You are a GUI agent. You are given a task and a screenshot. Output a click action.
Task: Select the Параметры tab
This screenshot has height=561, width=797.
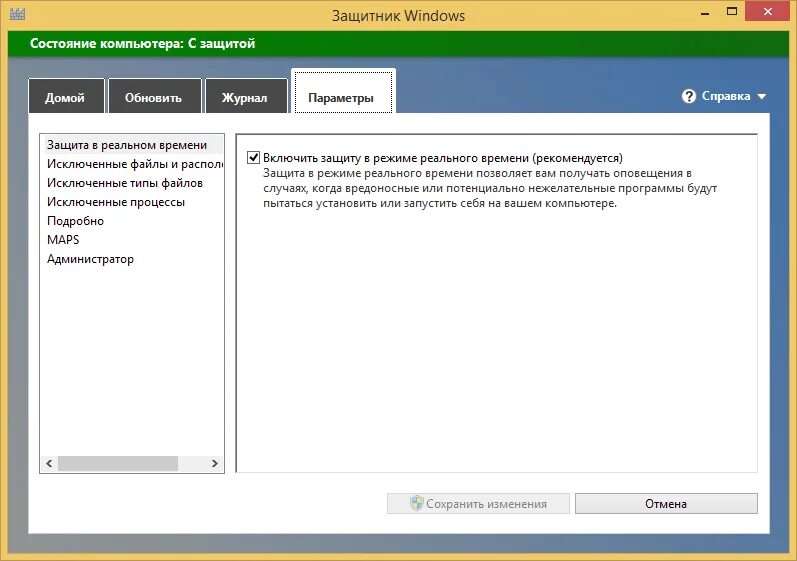[x=343, y=92]
